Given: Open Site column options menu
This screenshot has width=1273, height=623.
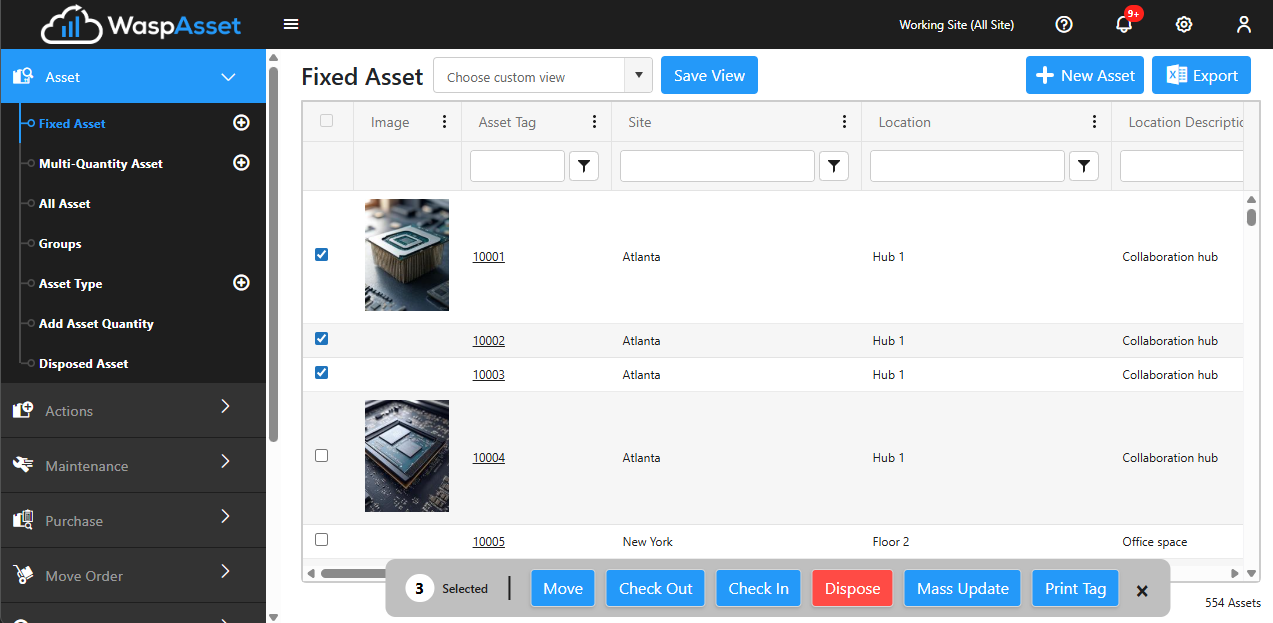Looking at the screenshot, I should pyautogui.click(x=844, y=122).
